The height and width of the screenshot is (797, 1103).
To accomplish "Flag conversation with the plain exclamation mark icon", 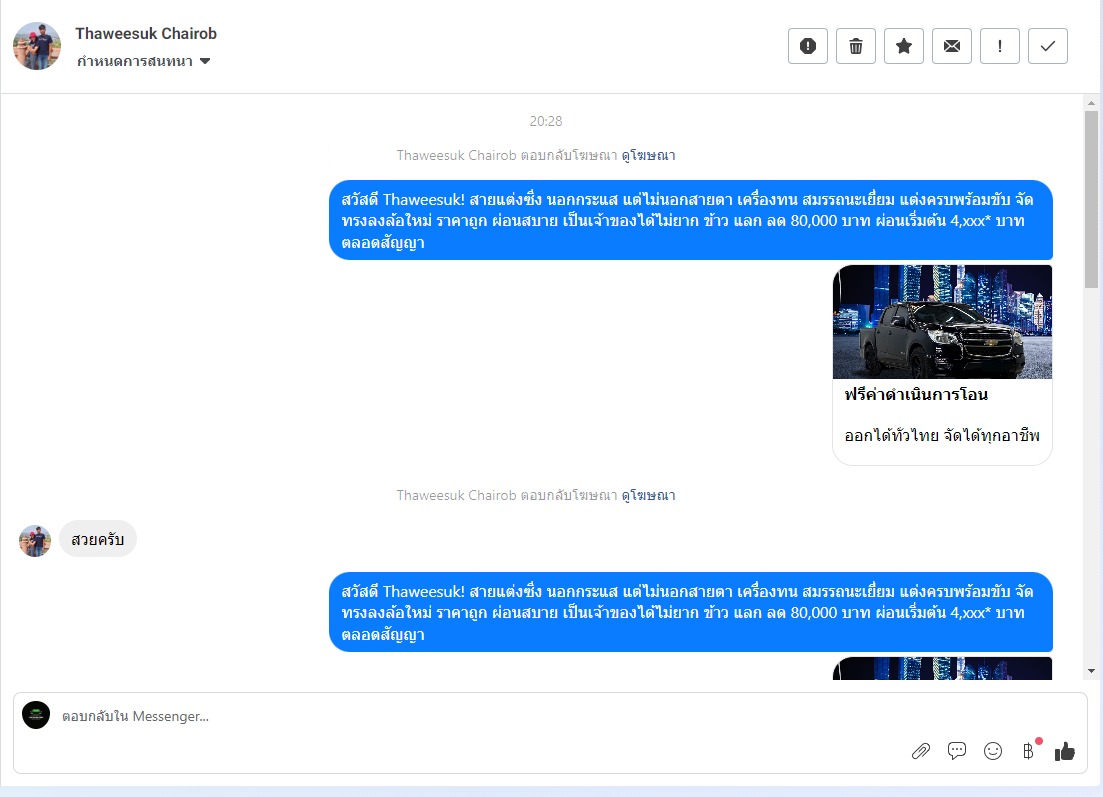I will (x=1000, y=46).
